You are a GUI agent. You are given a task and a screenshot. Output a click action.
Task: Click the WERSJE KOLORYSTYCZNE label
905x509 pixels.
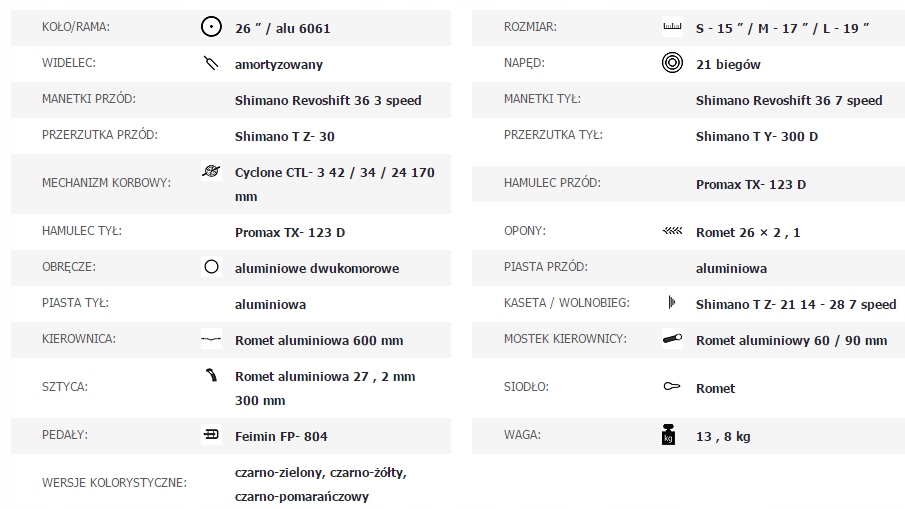[114, 483]
